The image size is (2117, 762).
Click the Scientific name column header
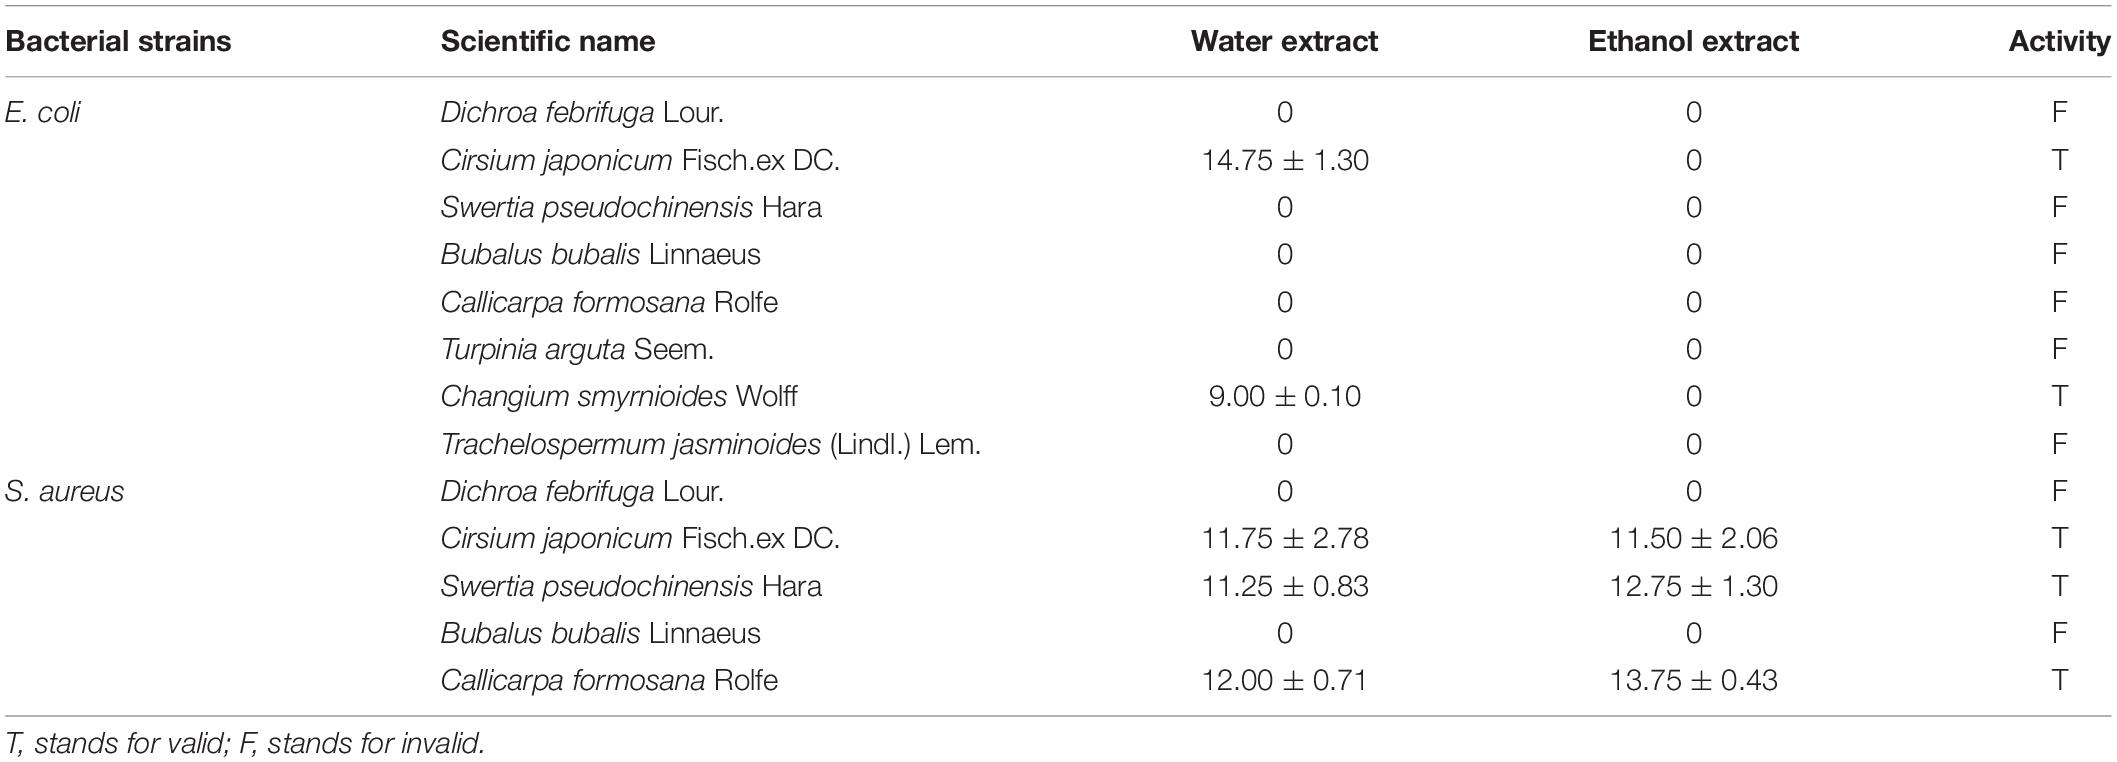coord(548,41)
